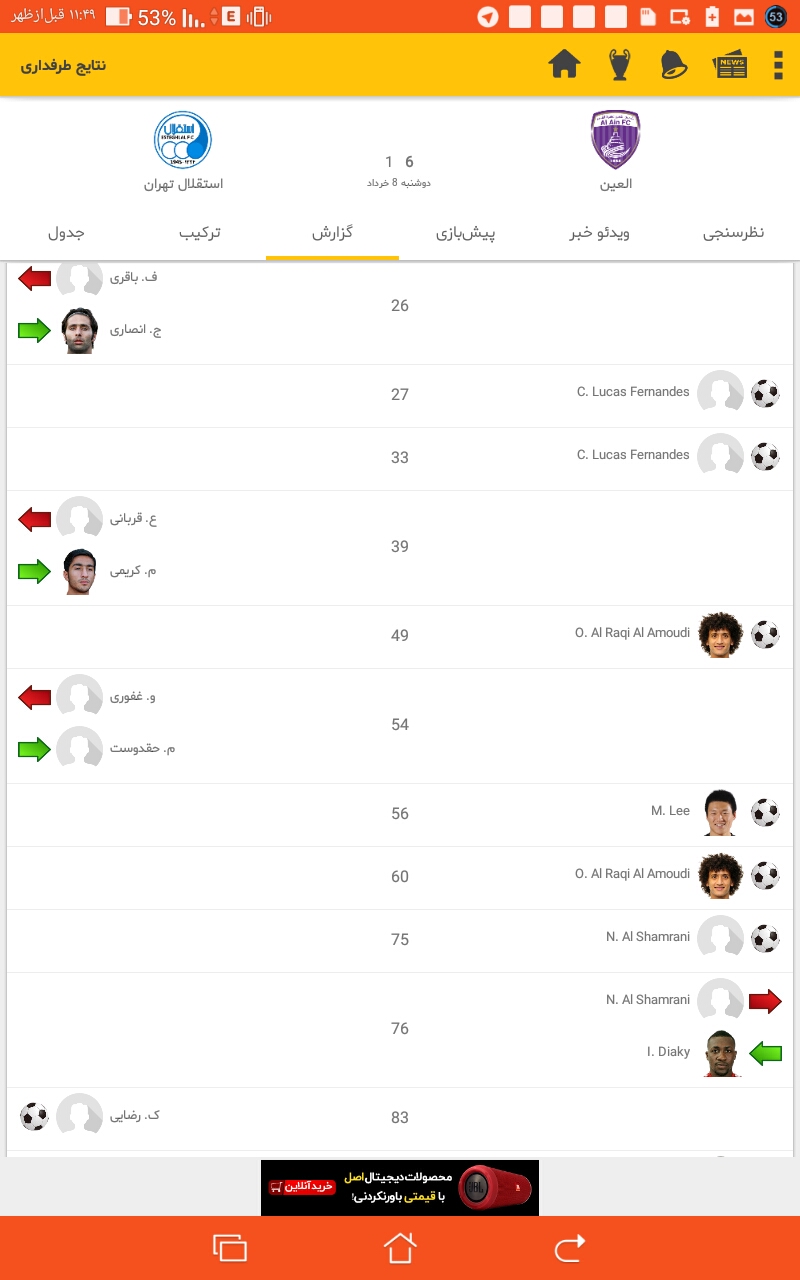Tap the JBL speaker advertisement banner

(400, 1188)
